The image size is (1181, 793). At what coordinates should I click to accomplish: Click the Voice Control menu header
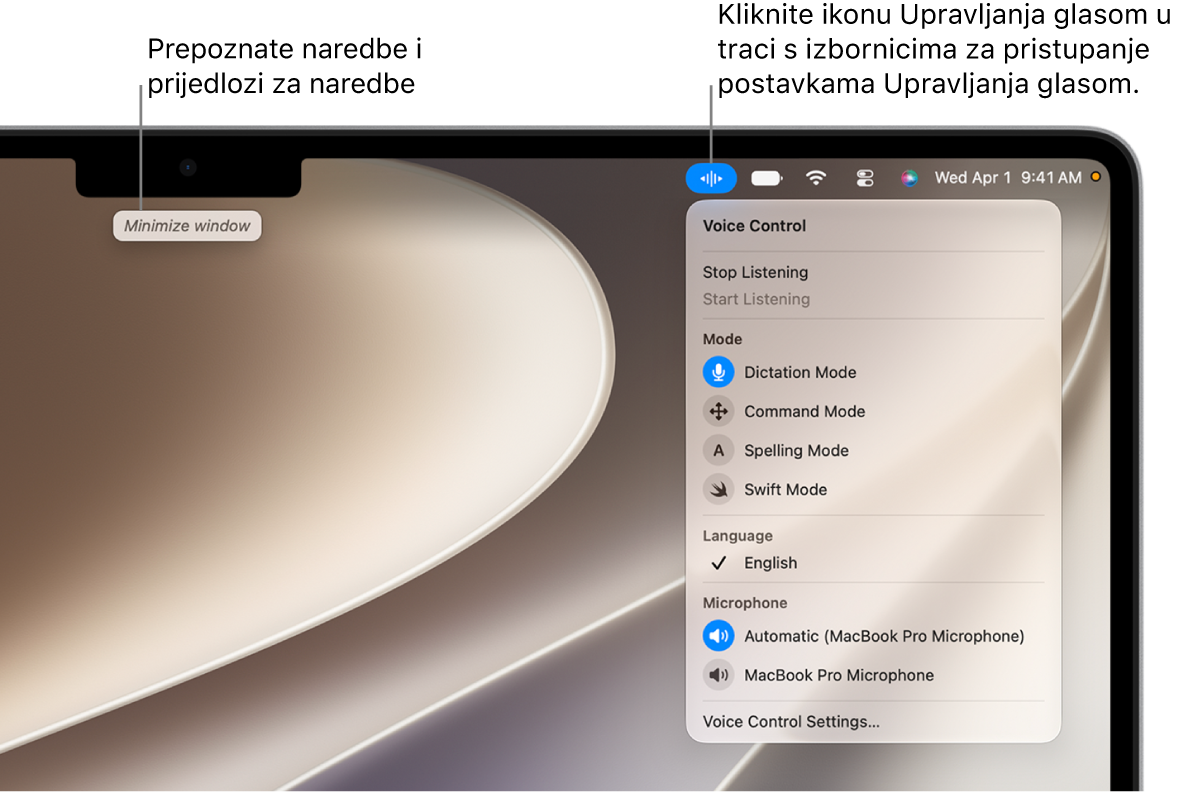754,226
